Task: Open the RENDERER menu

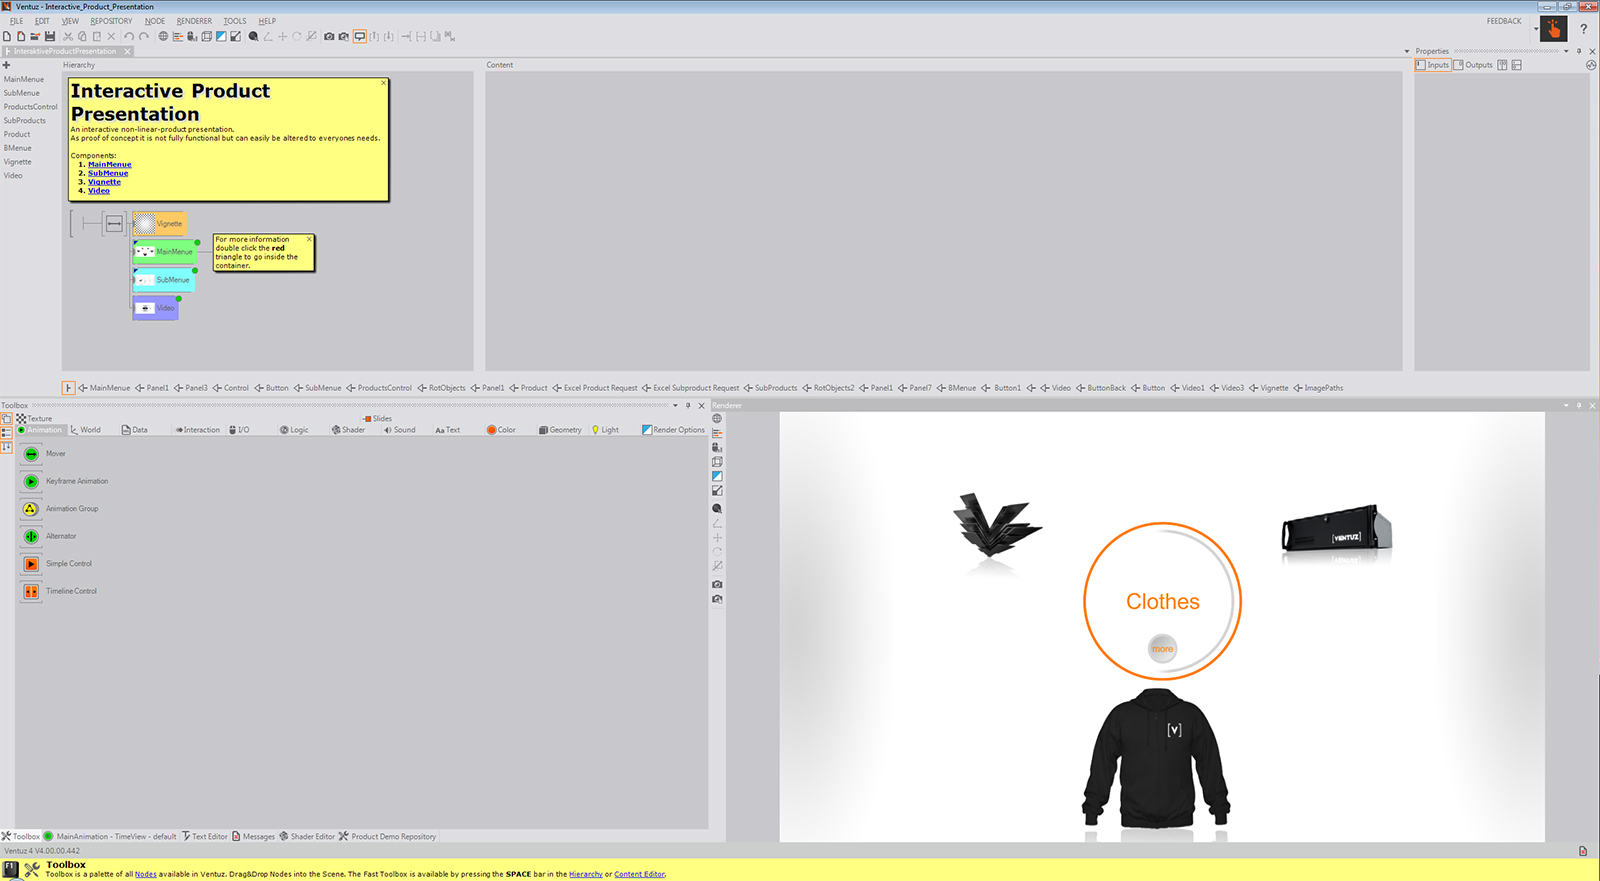Action: 194,21
